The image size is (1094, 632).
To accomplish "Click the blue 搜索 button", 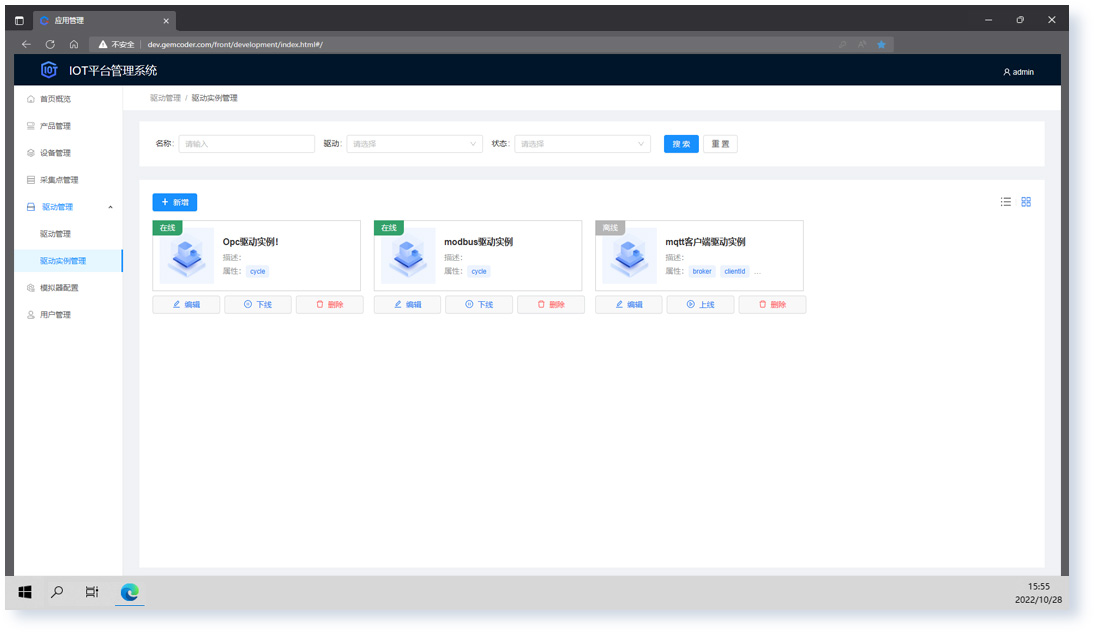I will click(681, 144).
